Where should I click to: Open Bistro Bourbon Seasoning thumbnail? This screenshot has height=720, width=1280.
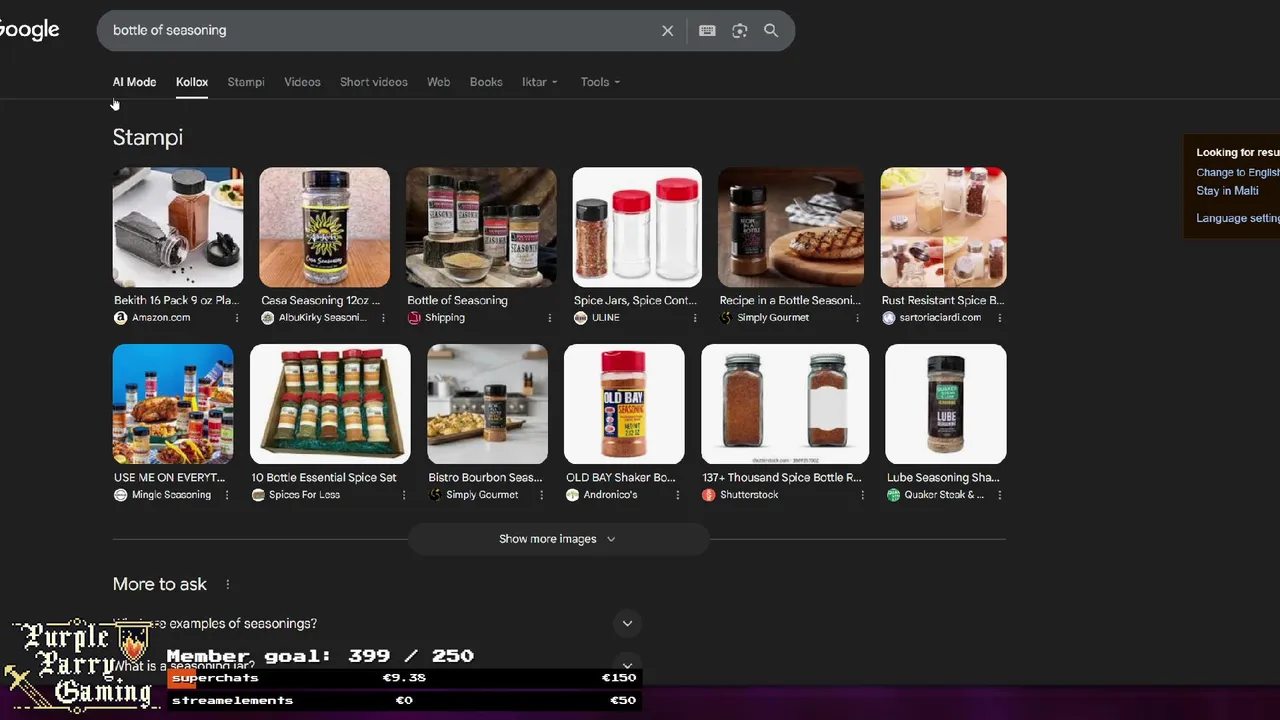(x=487, y=404)
